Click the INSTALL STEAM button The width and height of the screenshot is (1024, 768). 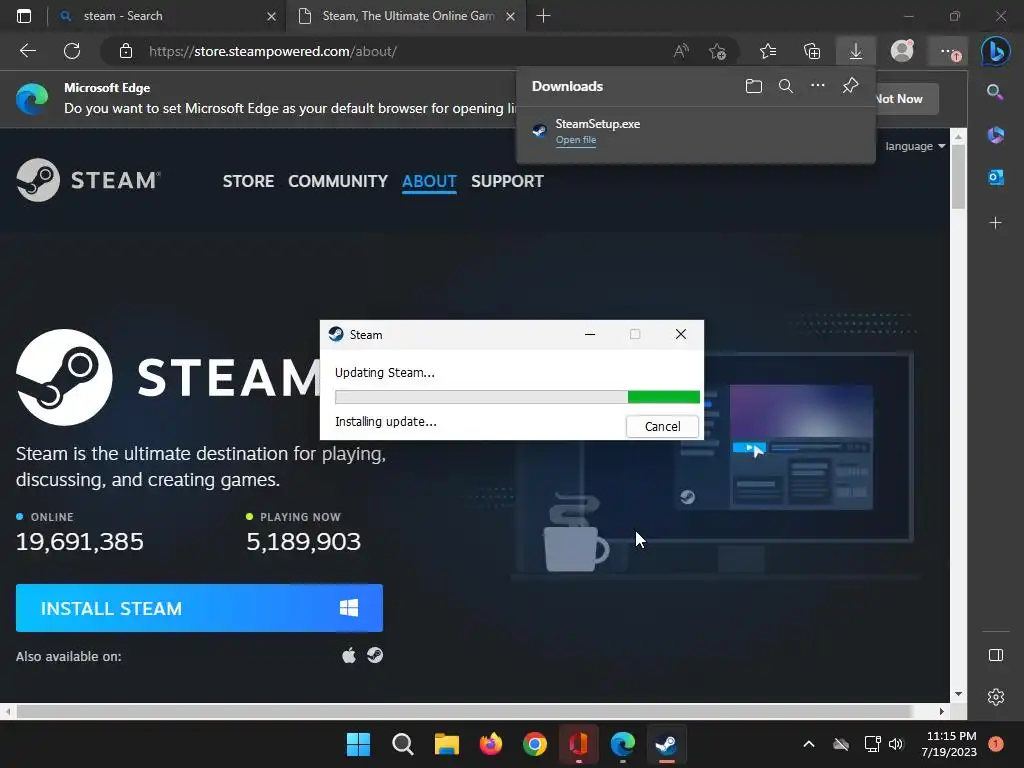[199, 608]
